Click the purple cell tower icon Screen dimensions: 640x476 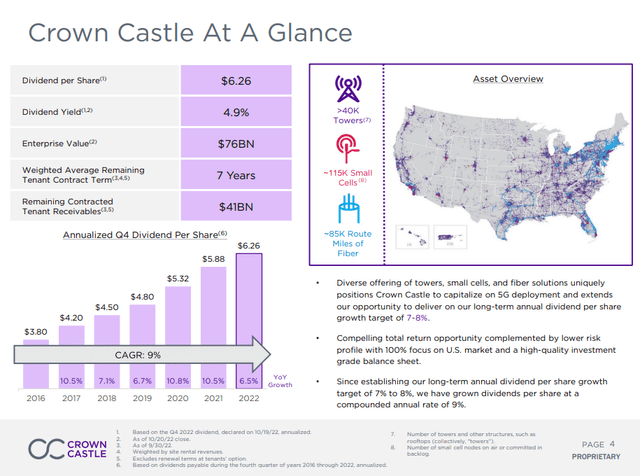tap(348, 89)
